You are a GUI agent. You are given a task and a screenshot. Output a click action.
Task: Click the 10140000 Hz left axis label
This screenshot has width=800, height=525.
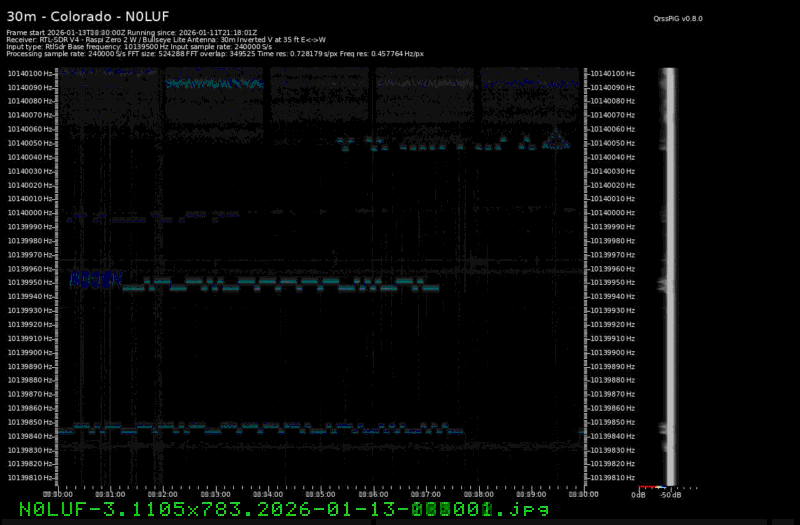click(x=31, y=213)
